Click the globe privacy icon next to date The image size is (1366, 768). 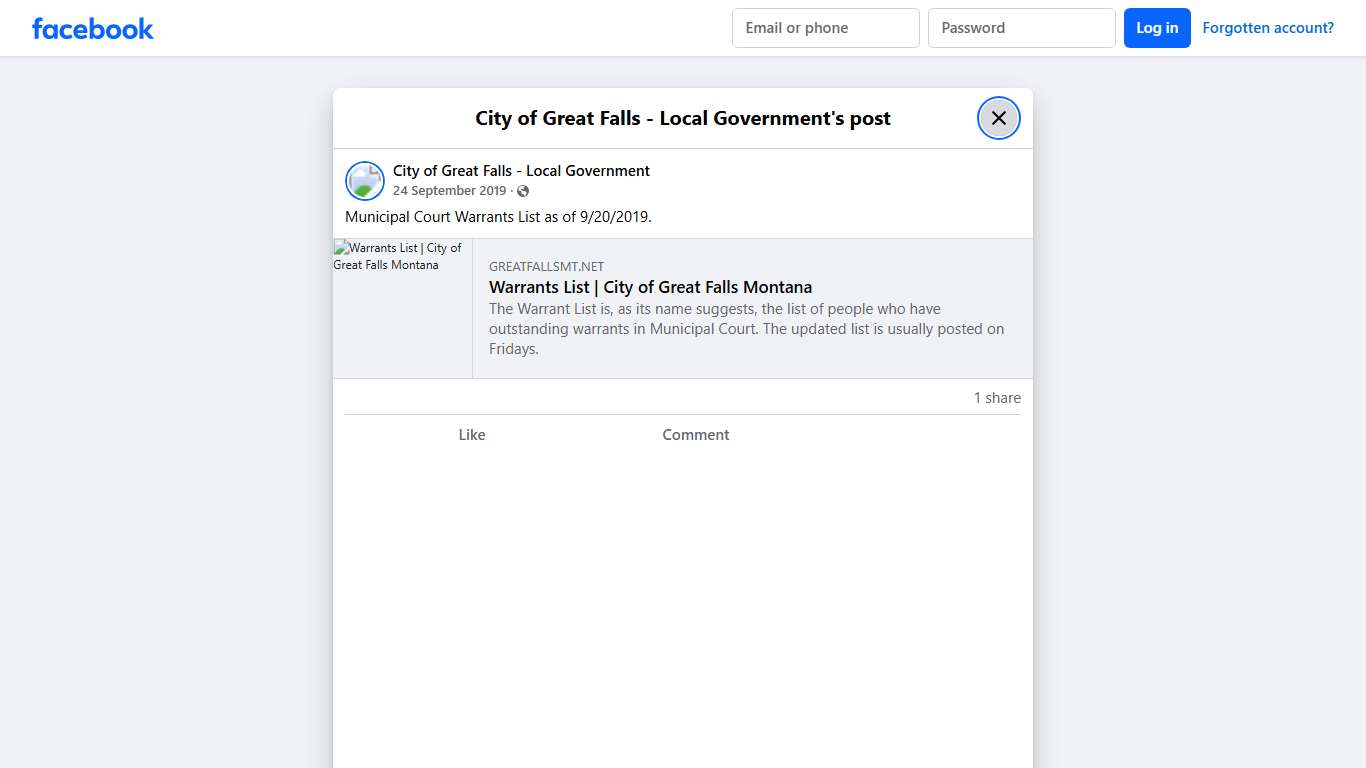coord(522,190)
